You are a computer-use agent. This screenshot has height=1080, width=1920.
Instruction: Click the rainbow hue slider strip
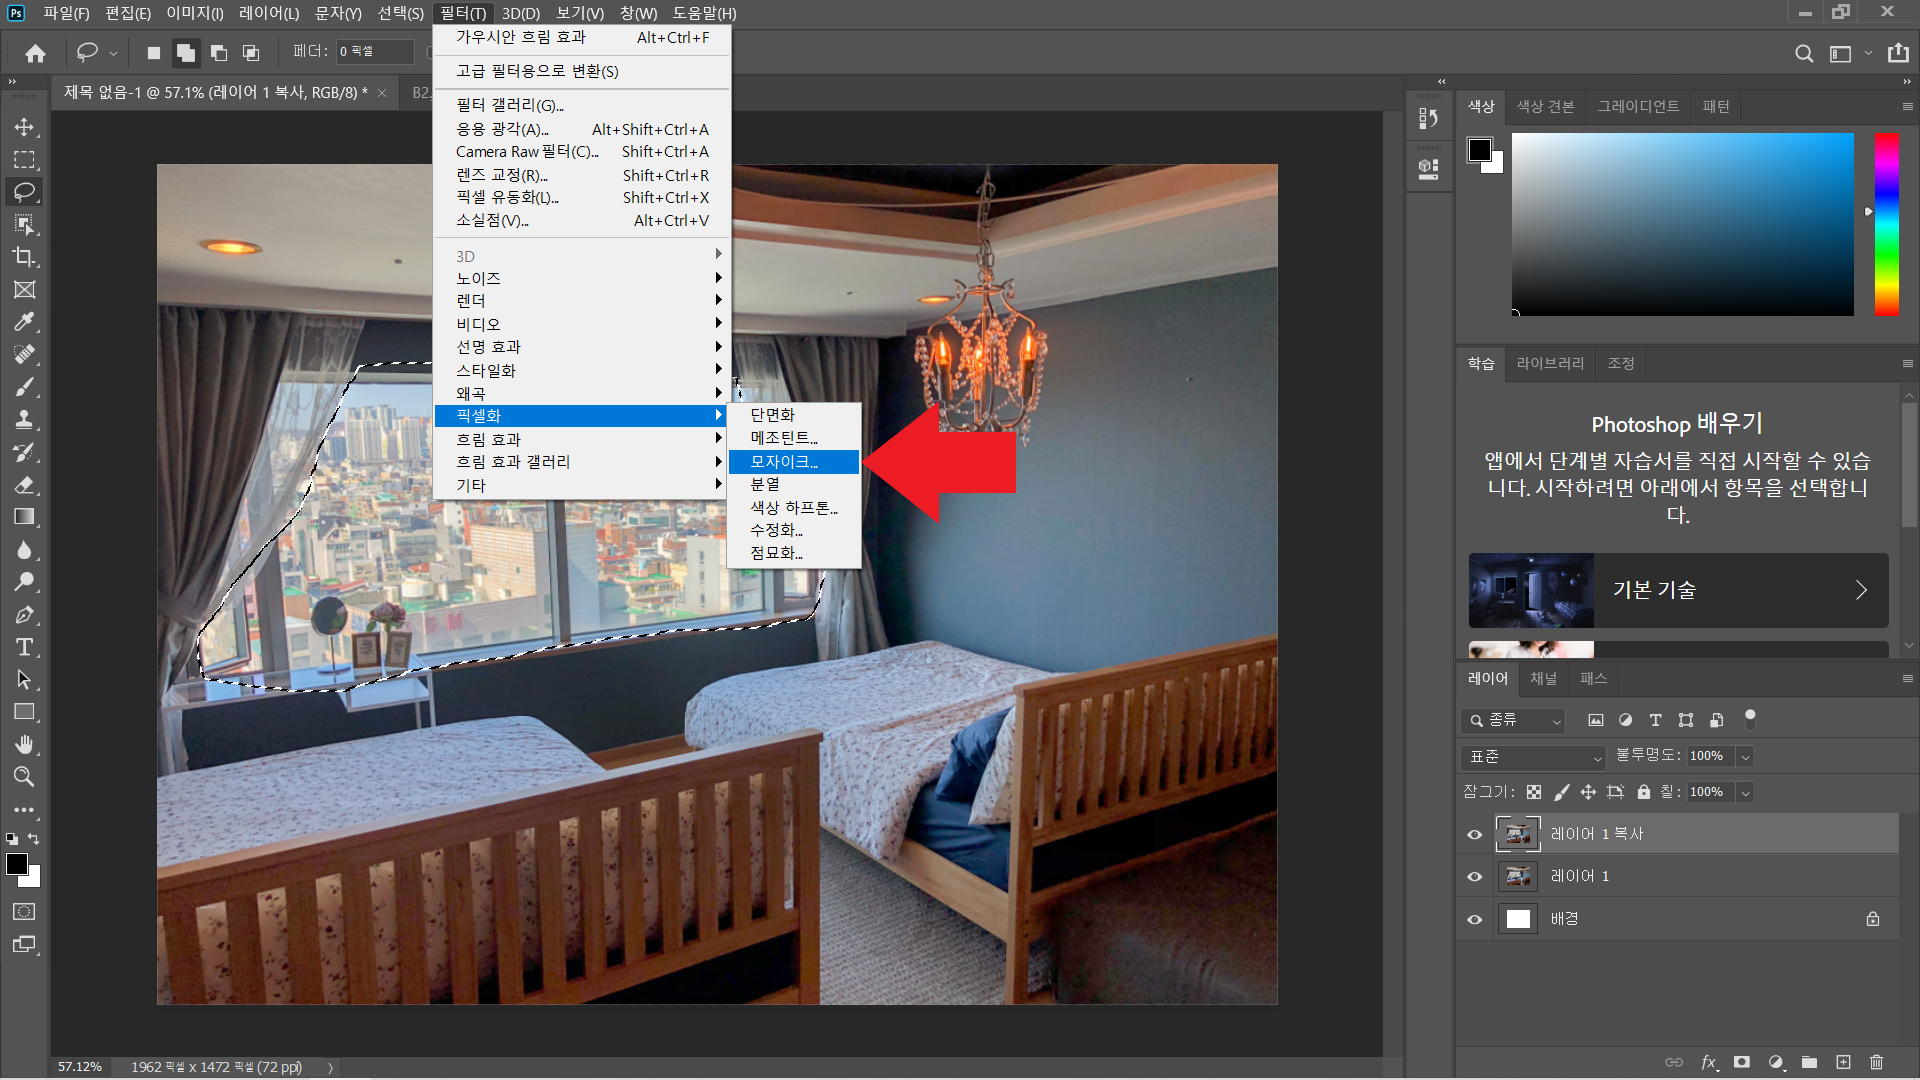point(1886,224)
